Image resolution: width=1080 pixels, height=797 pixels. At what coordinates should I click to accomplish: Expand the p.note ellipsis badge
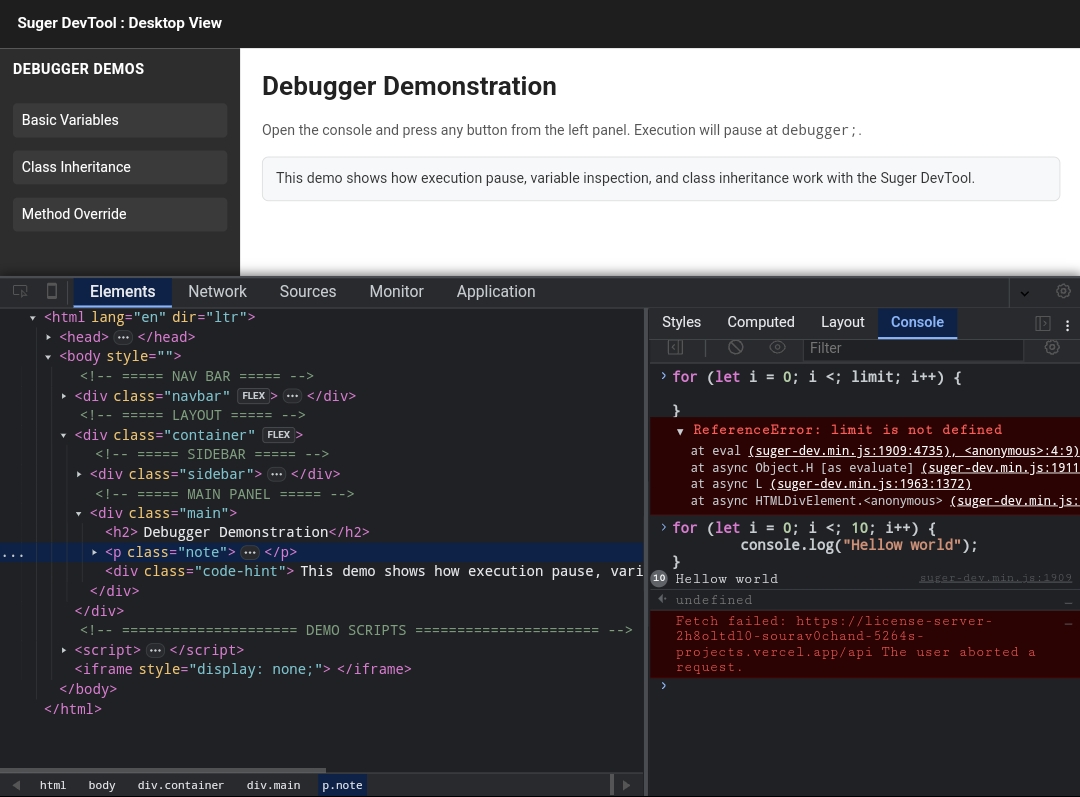point(250,552)
